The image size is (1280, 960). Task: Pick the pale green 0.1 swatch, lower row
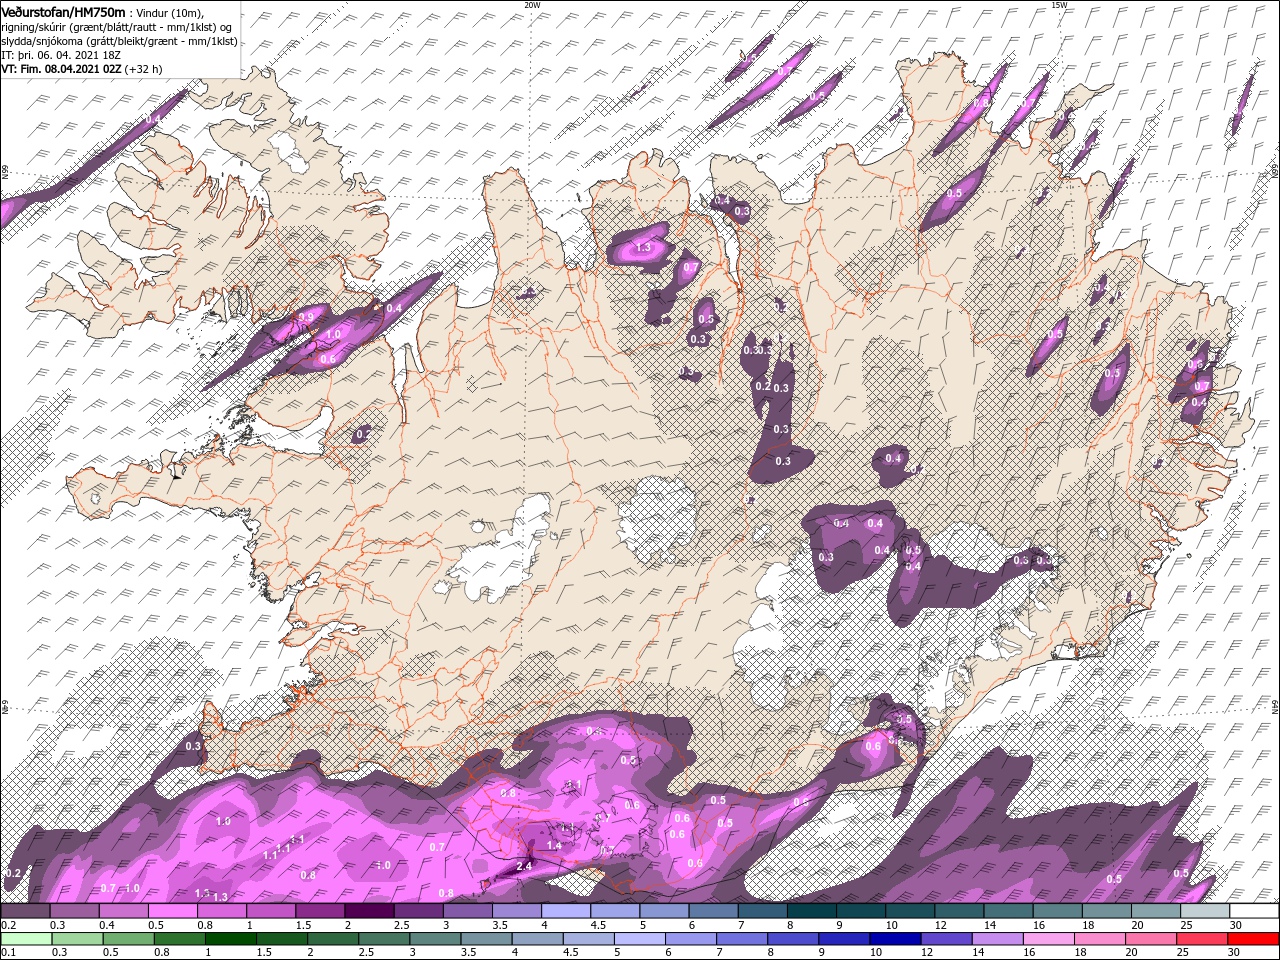coord(26,939)
